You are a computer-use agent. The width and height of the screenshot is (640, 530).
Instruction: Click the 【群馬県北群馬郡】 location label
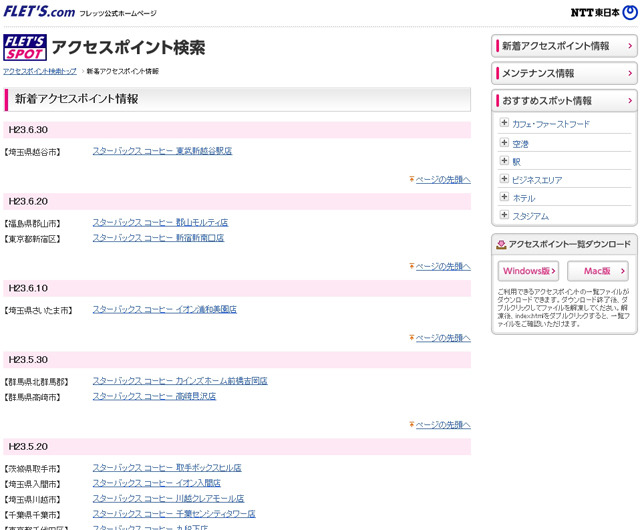[x=37, y=383]
